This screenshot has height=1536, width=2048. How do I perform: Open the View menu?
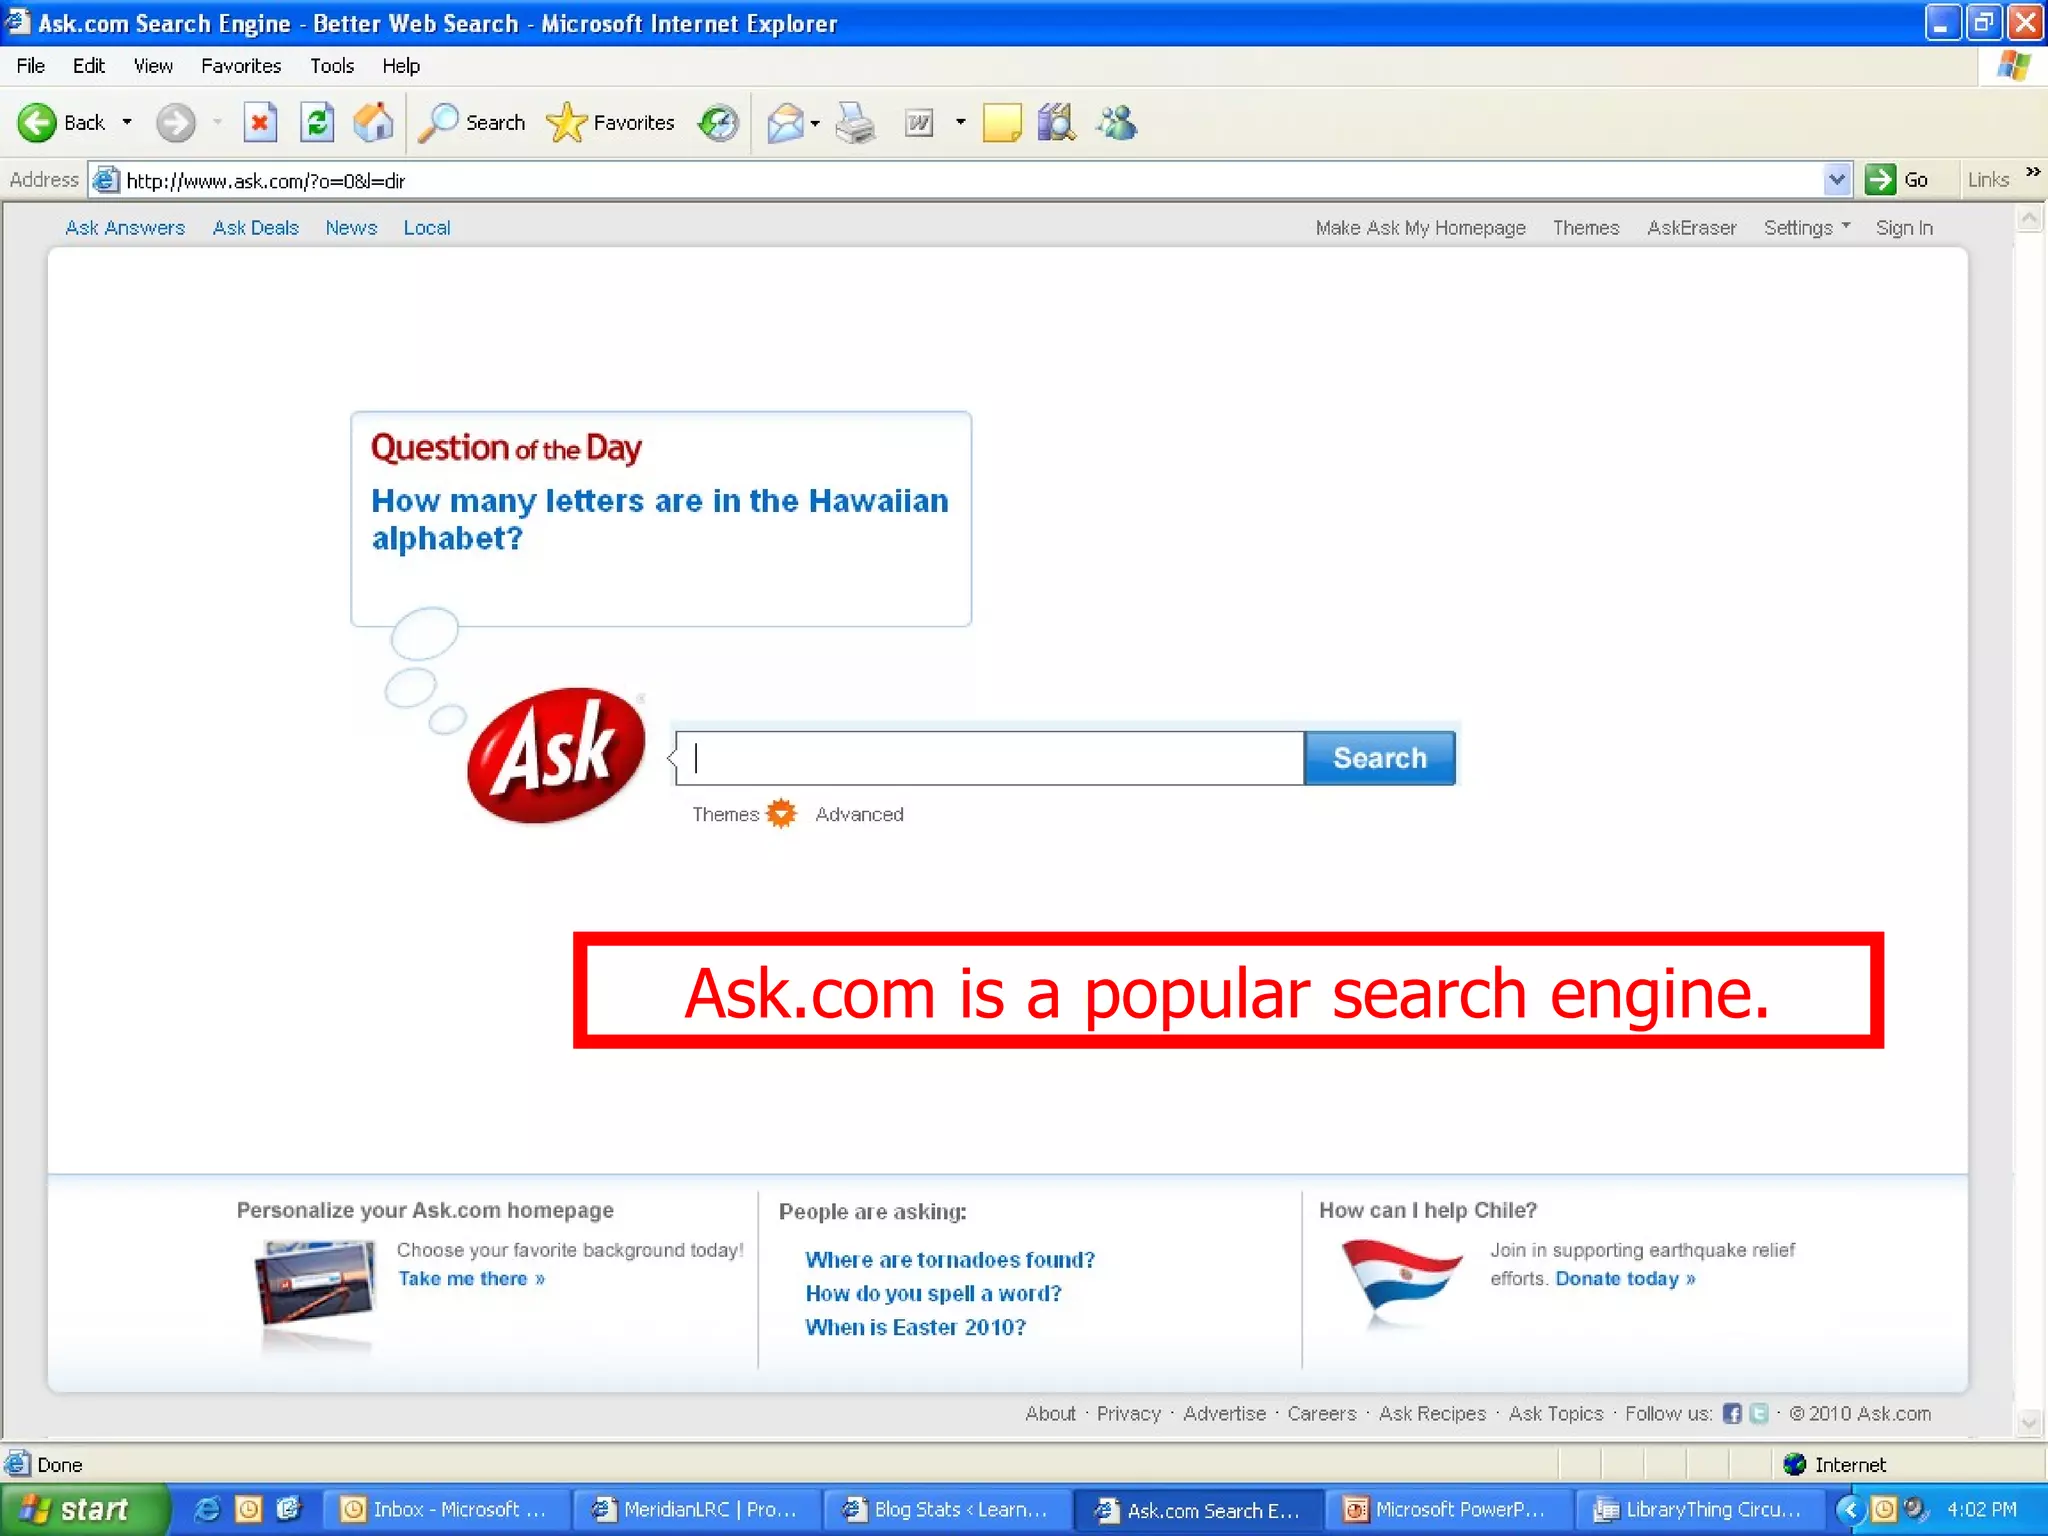153,66
